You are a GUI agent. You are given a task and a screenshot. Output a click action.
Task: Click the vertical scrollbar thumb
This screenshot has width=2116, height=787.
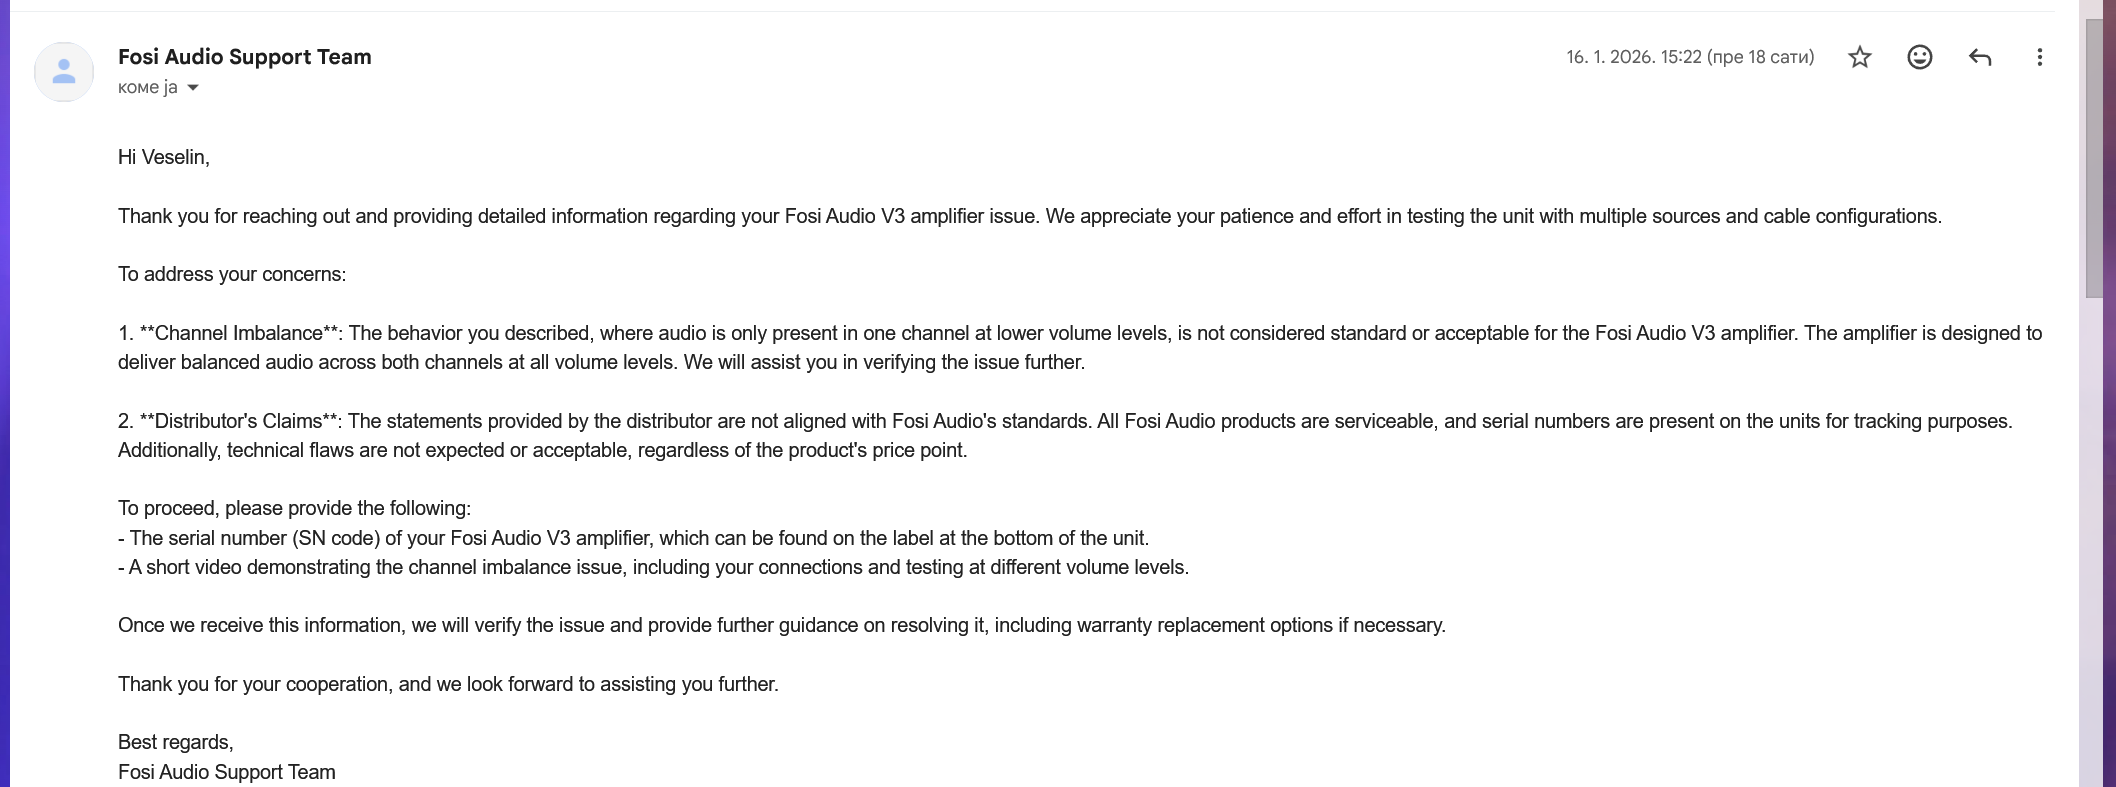2094,160
